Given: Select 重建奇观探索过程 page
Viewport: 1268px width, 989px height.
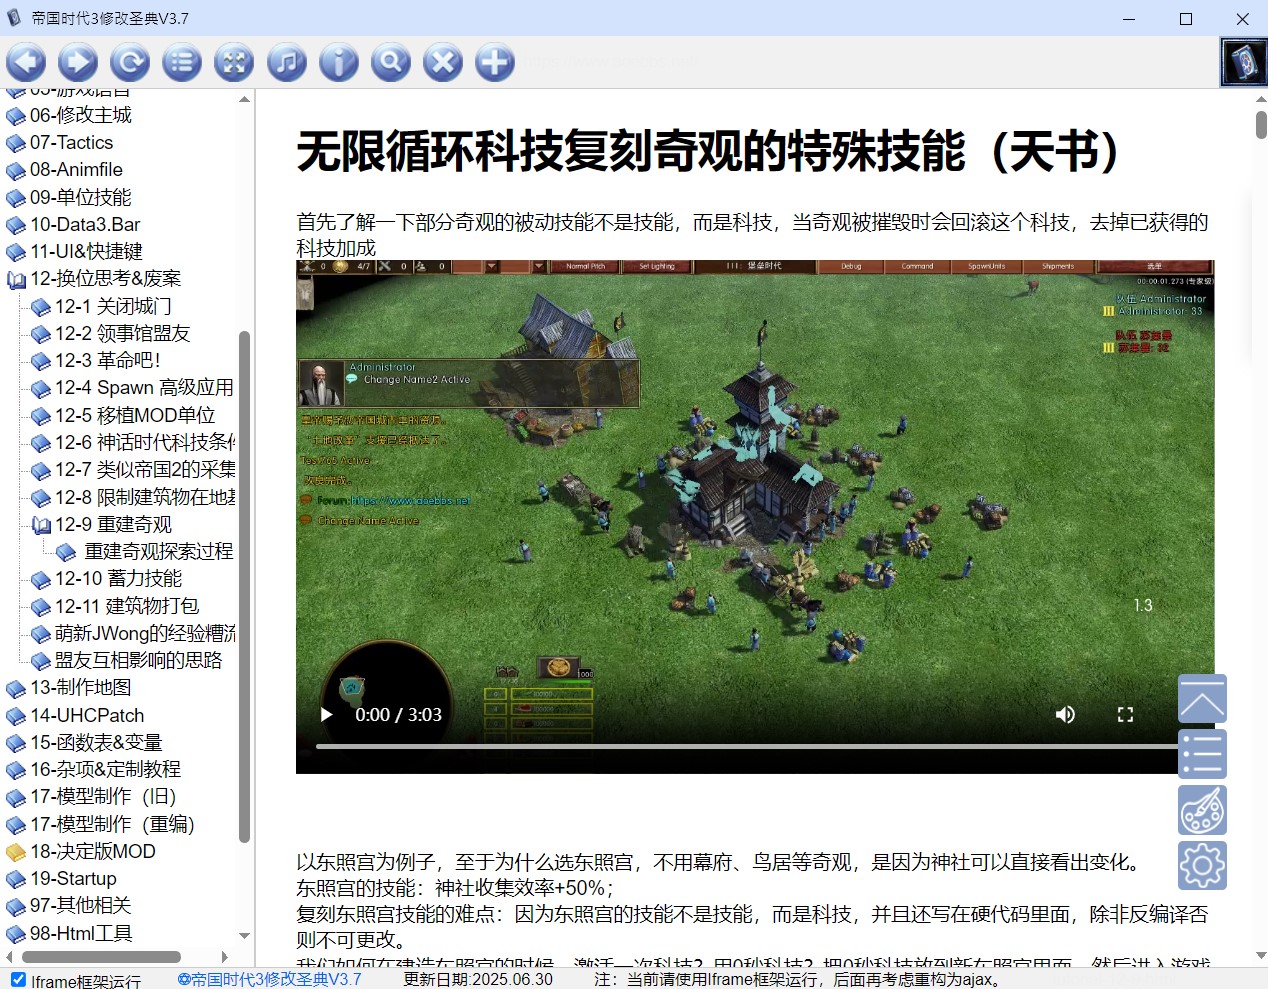Looking at the screenshot, I should pos(158,552).
